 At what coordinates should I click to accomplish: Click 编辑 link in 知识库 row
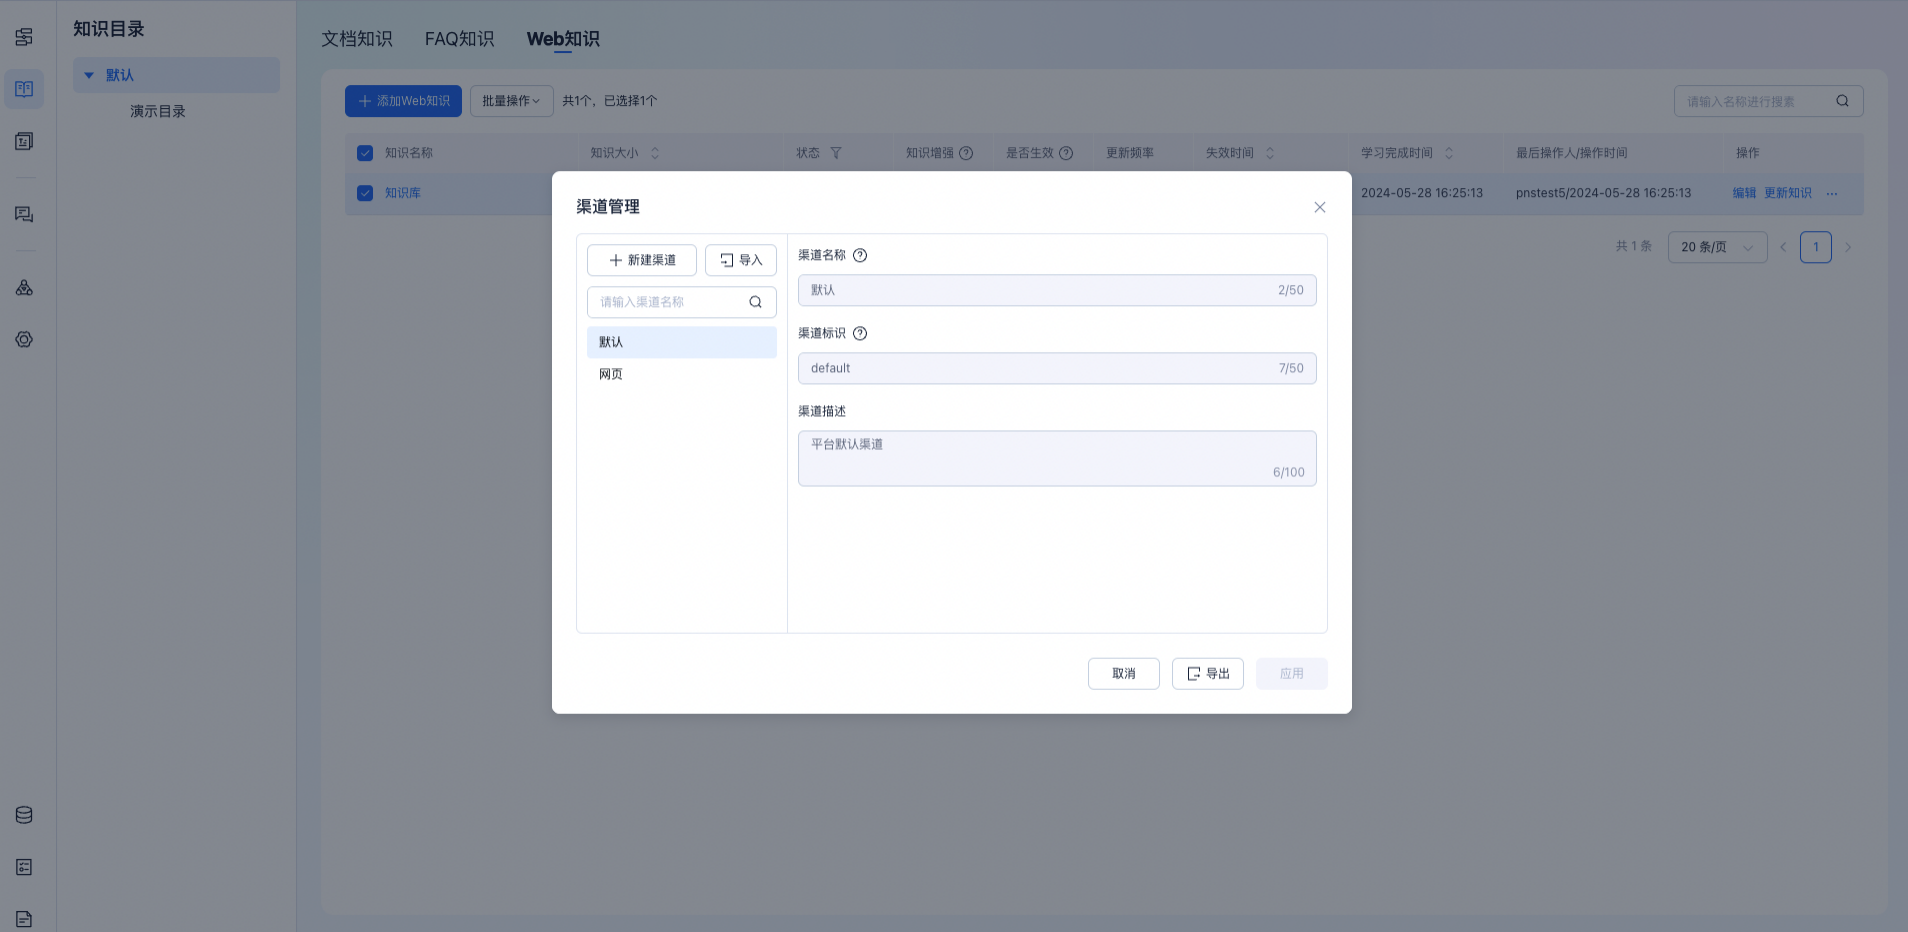pos(1744,193)
